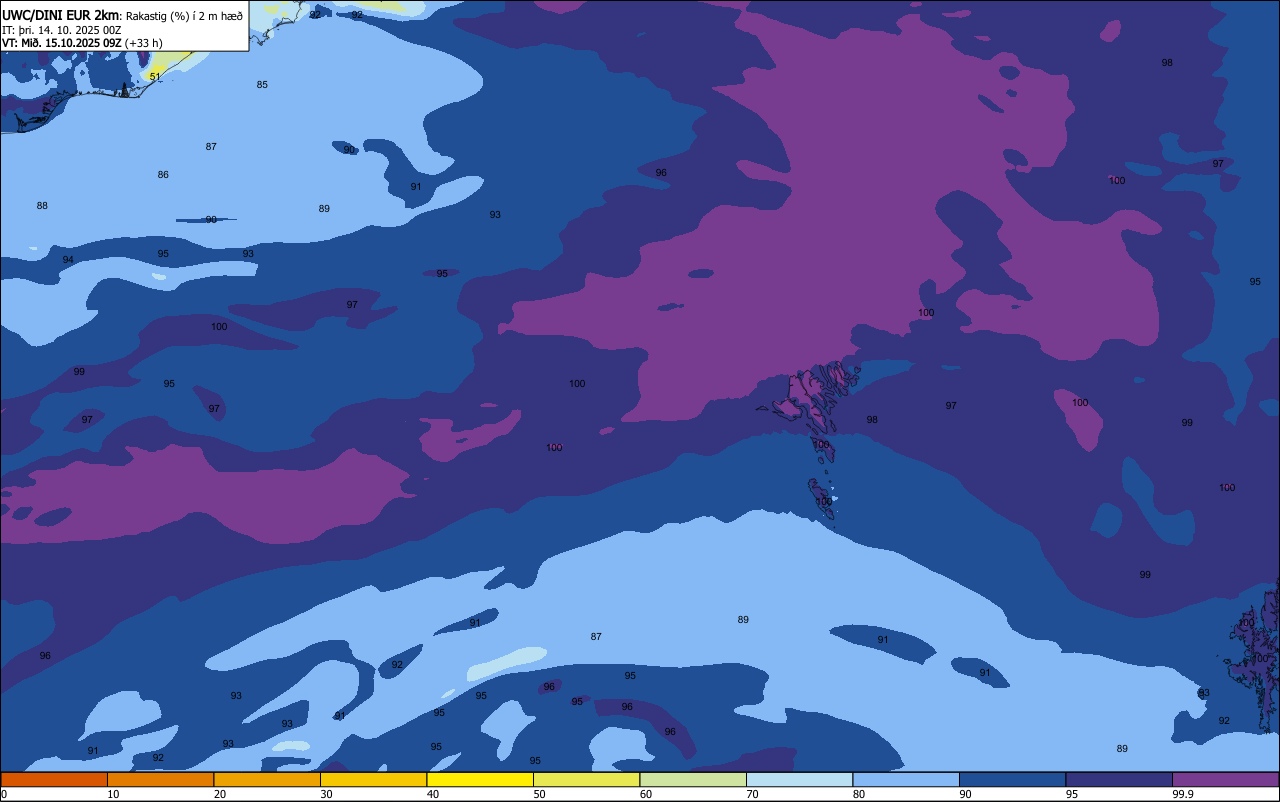Select the legend tick label 50

pos(539,794)
